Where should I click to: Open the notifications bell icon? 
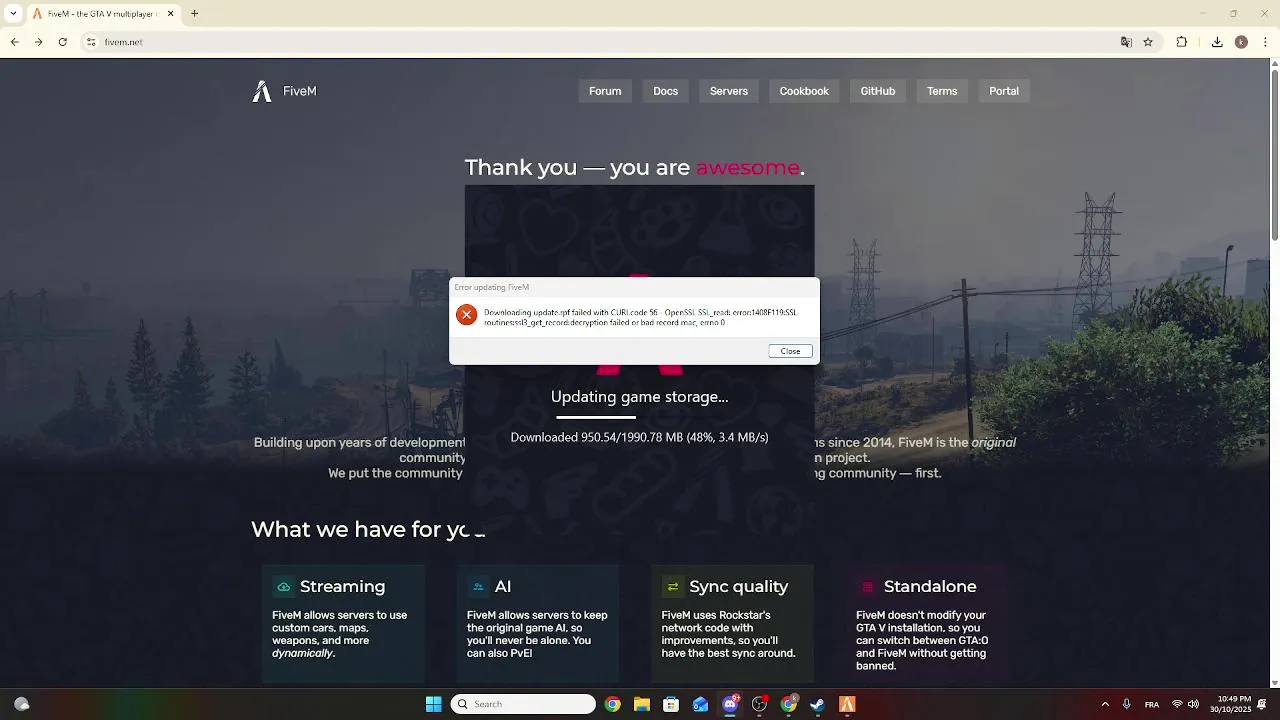coord(1262,704)
